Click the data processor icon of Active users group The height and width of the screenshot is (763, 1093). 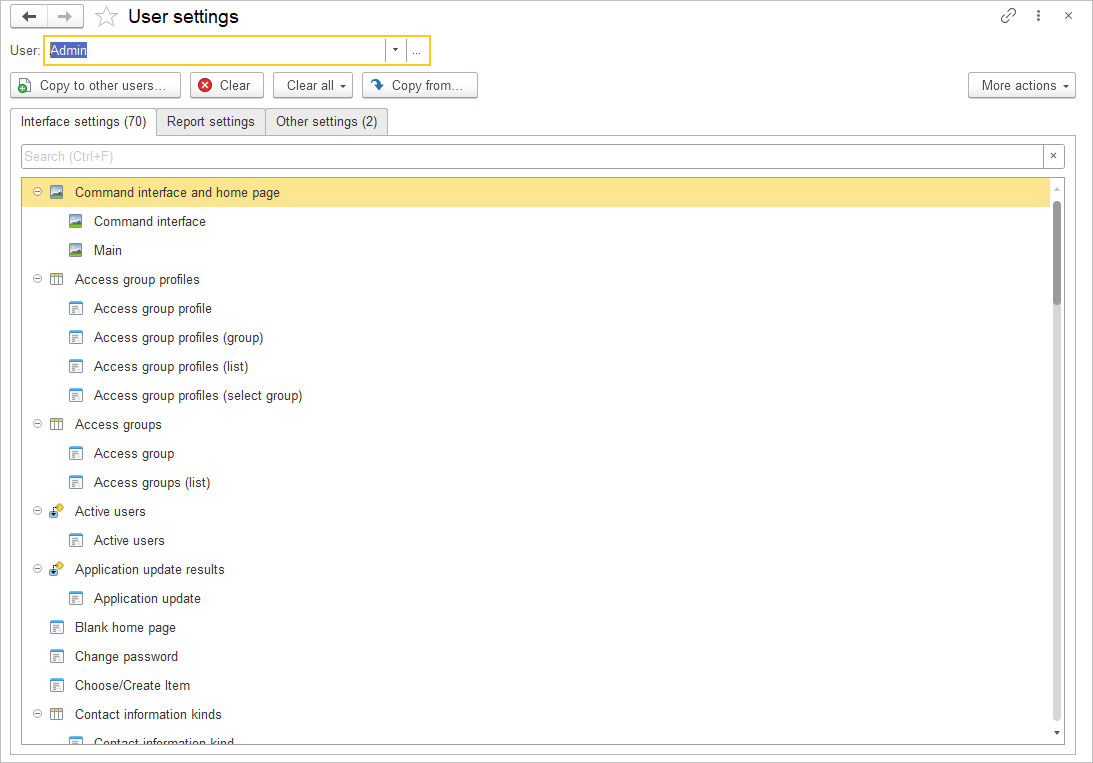[57, 511]
